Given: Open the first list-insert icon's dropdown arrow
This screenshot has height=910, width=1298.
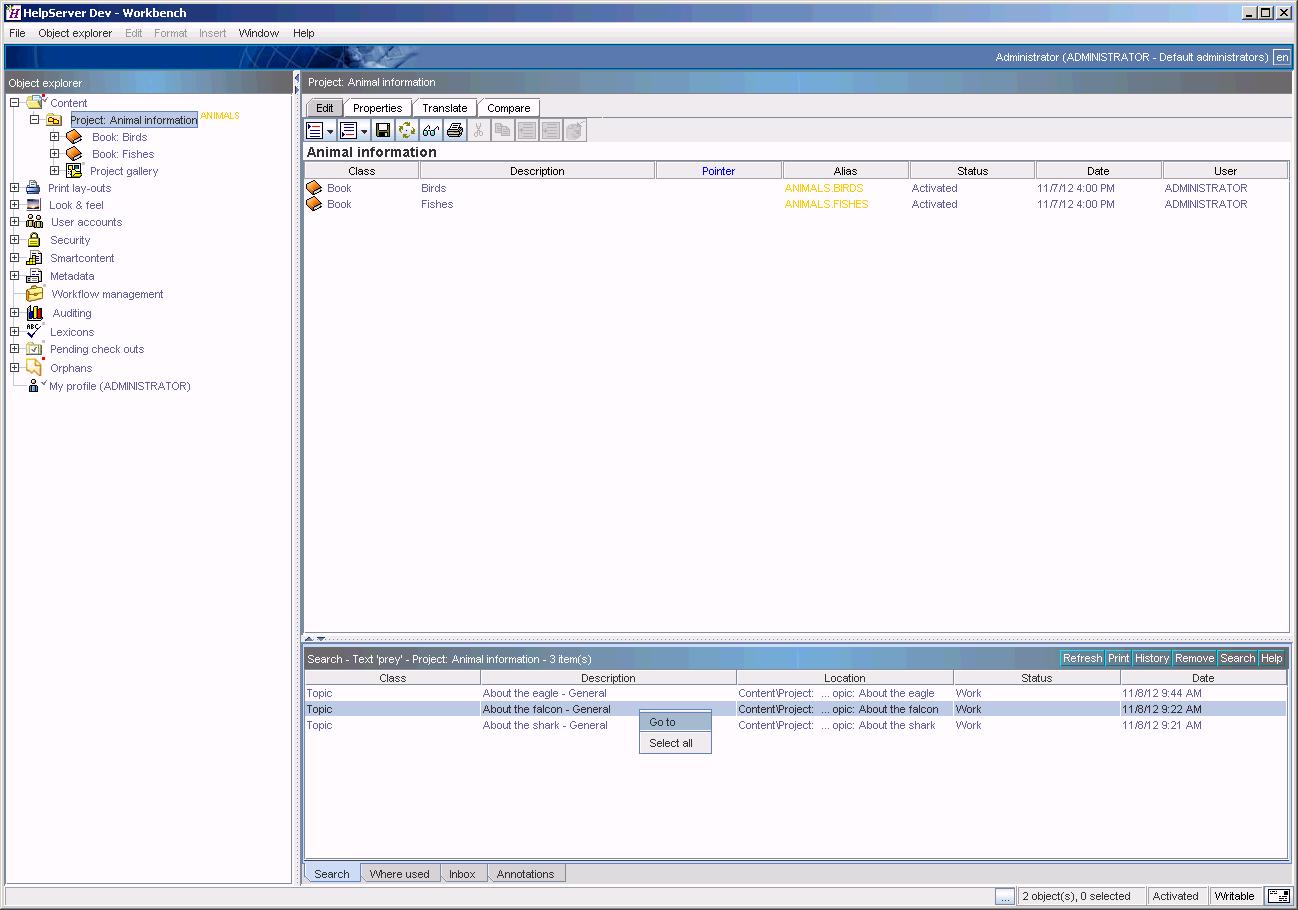Looking at the screenshot, I should (x=330, y=131).
